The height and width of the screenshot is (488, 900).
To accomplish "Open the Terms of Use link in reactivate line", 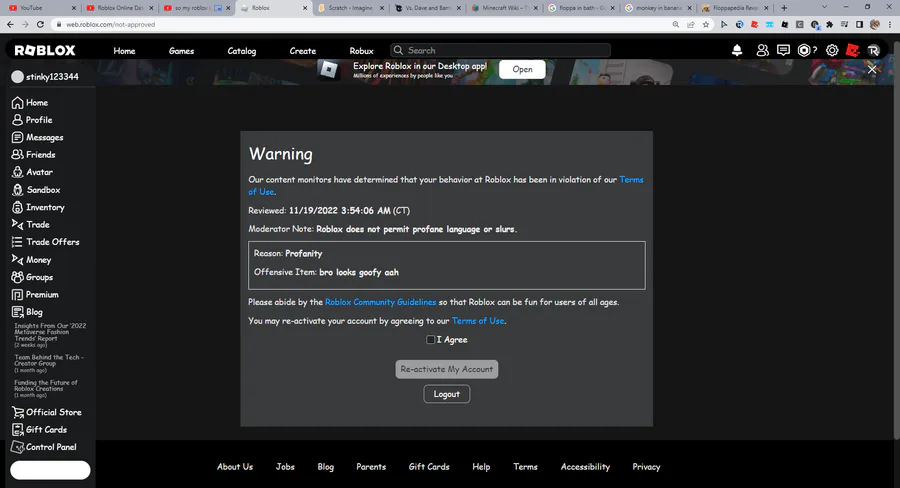I will (478, 321).
